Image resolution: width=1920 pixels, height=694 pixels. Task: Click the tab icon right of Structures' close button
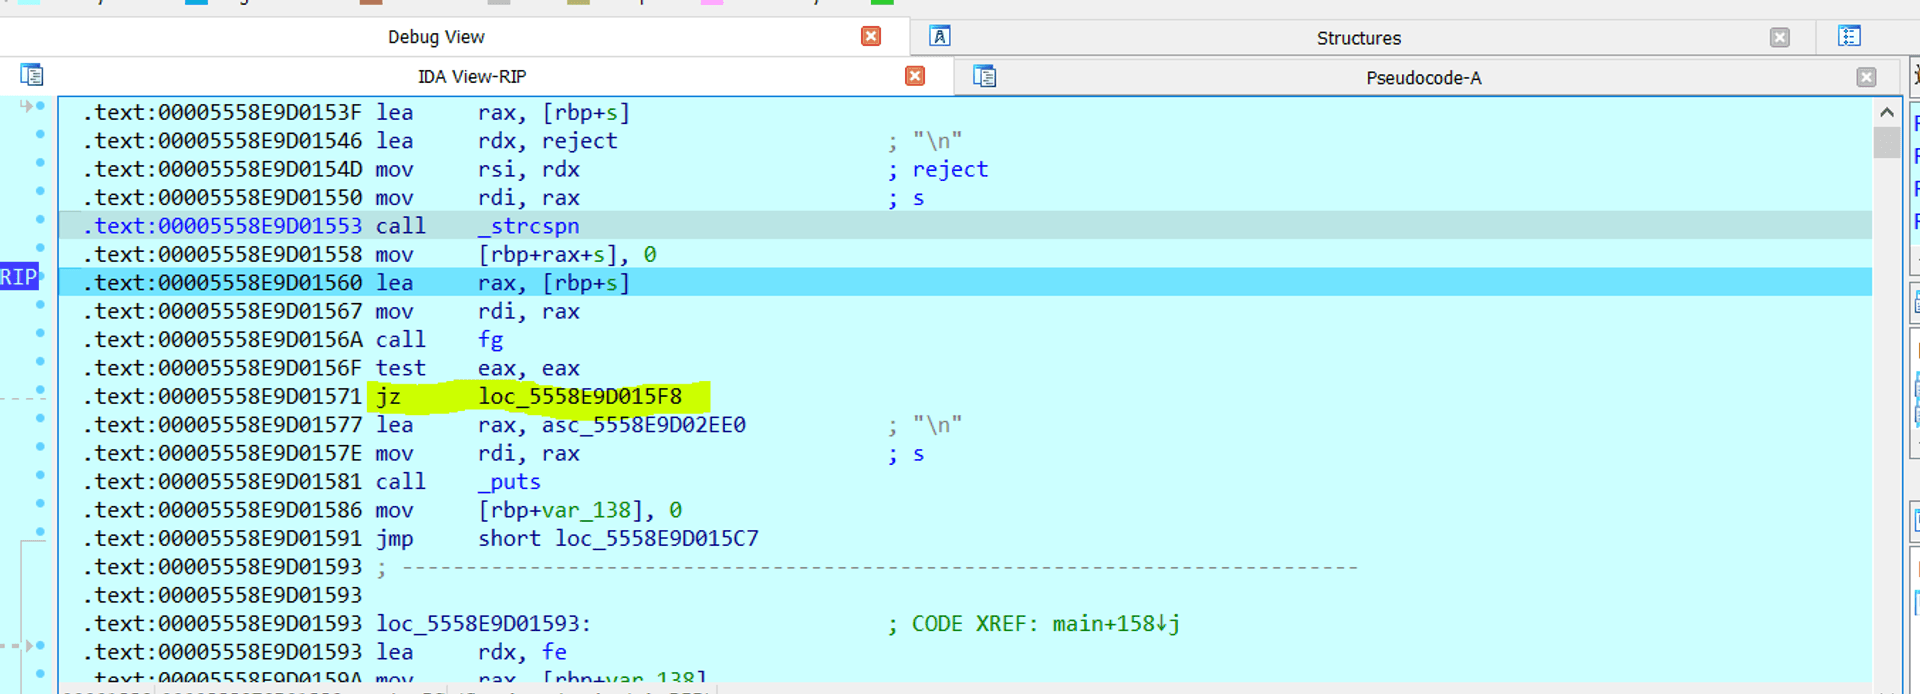coord(1849,36)
